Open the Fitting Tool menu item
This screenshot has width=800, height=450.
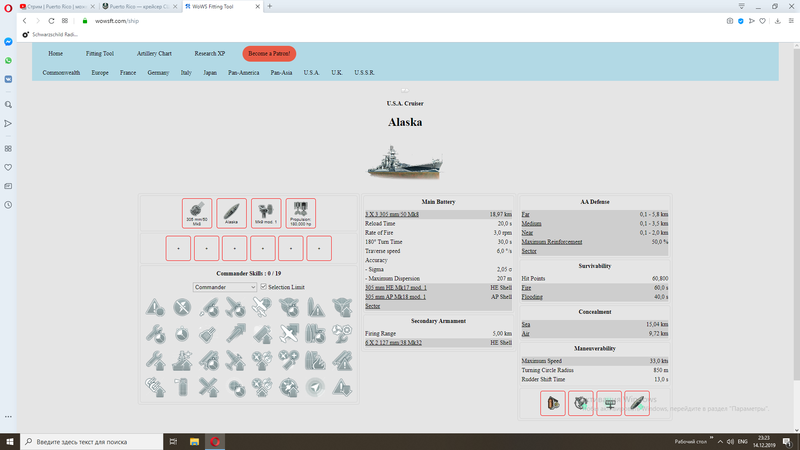(x=99, y=54)
